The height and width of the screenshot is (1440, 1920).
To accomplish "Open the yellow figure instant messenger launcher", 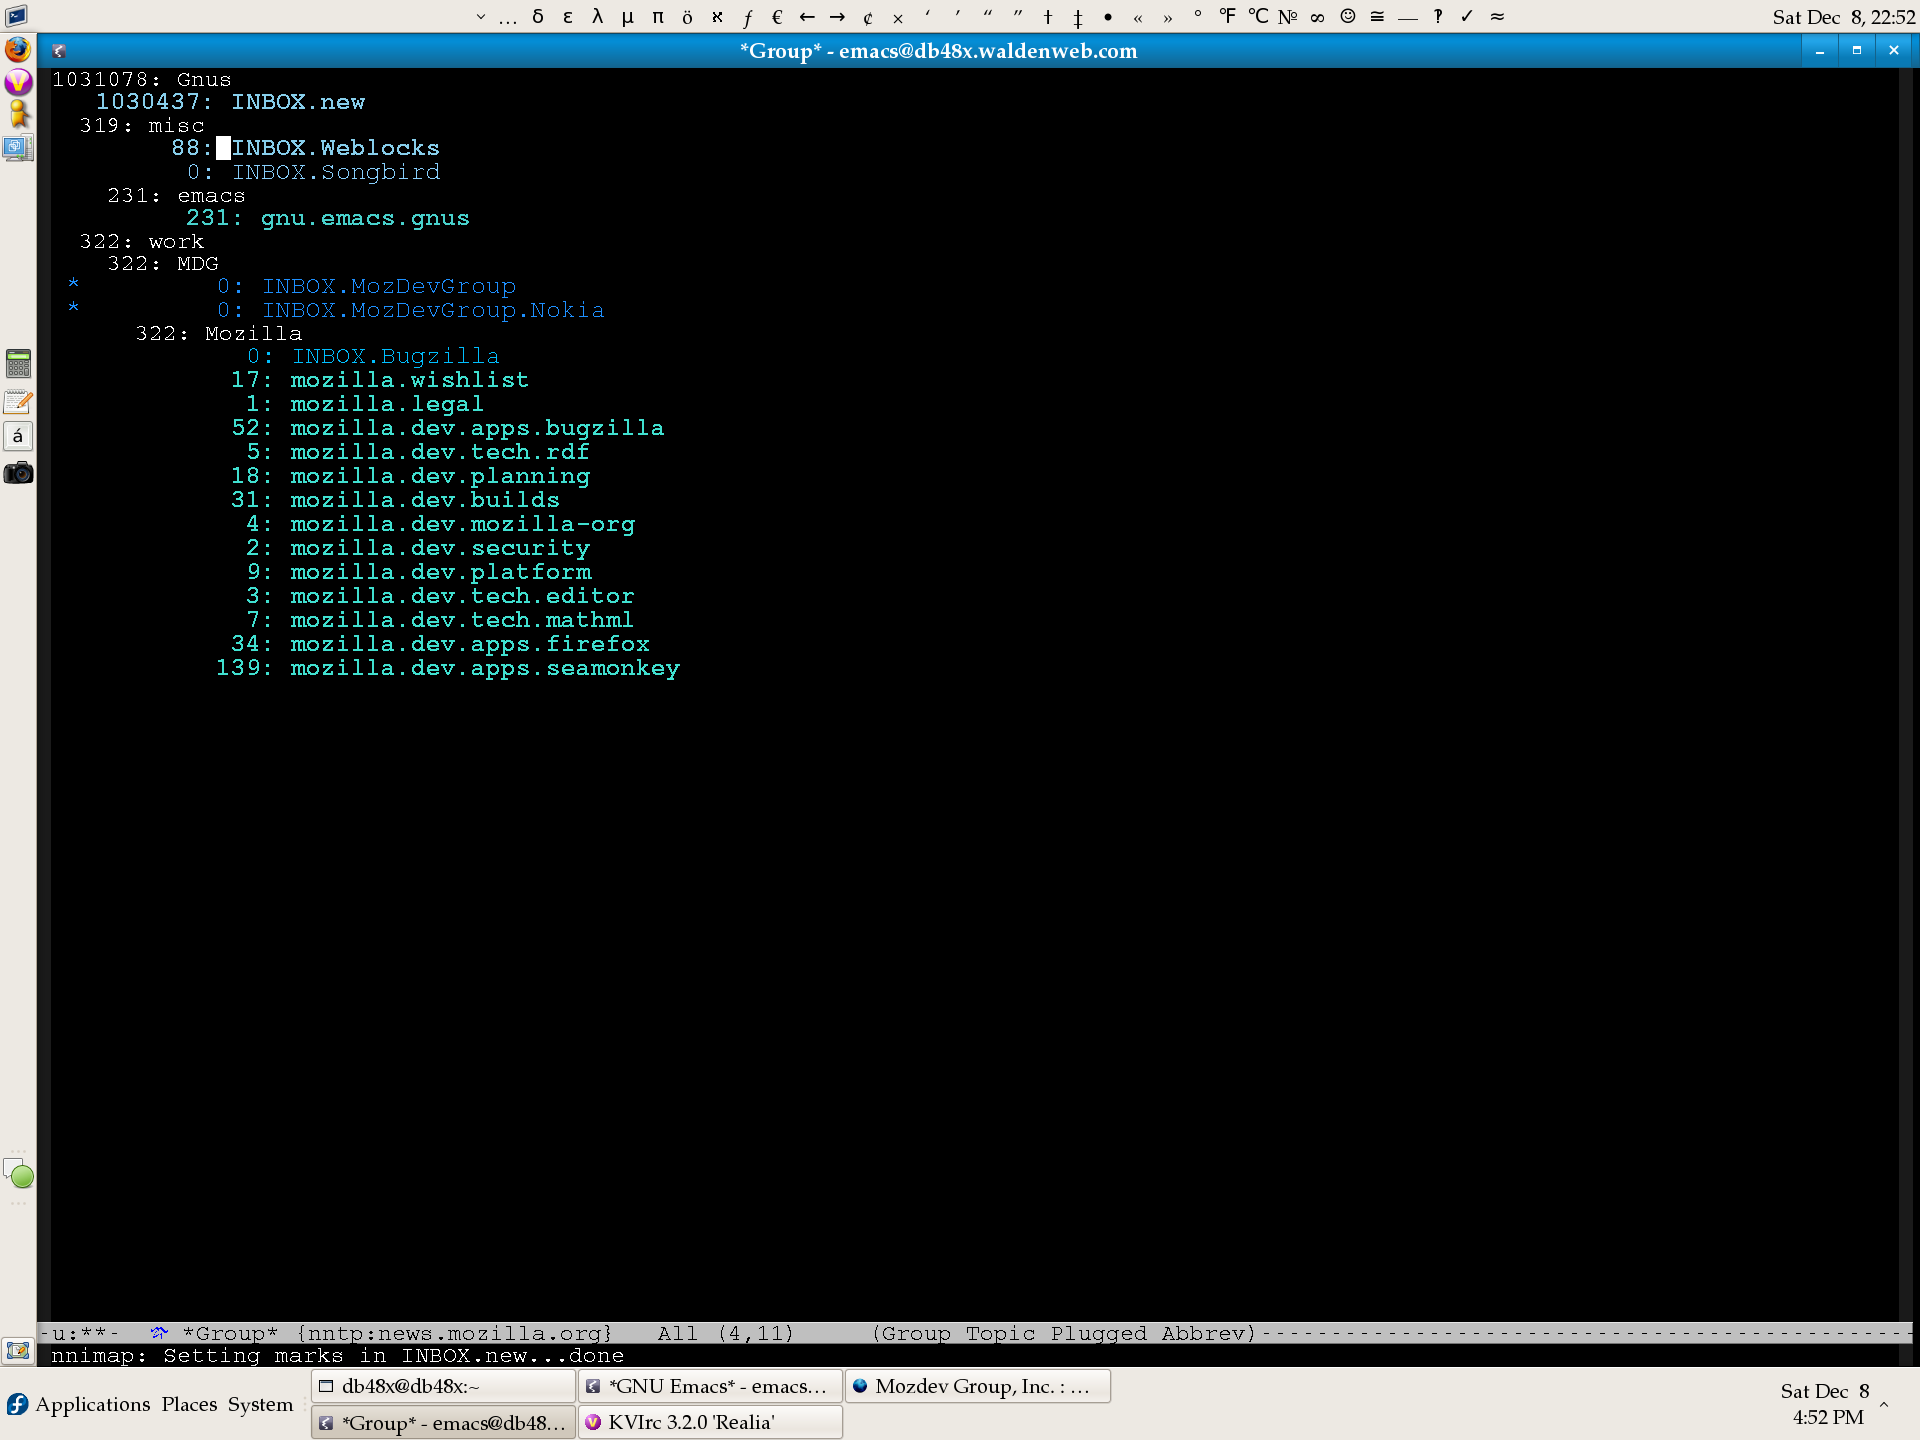I will click(x=18, y=114).
